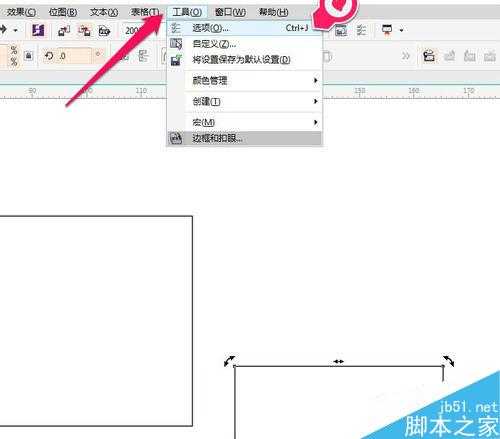This screenshot has height=439, width=500.
Task: Select 将设置保存为默认设置(D) menu entry
Action: coord(244,60)
